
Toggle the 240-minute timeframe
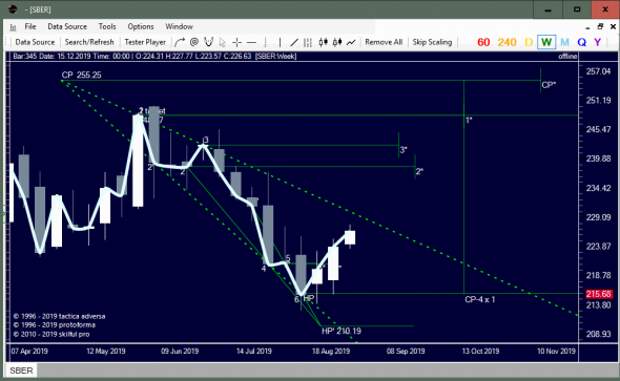point(507,42)
